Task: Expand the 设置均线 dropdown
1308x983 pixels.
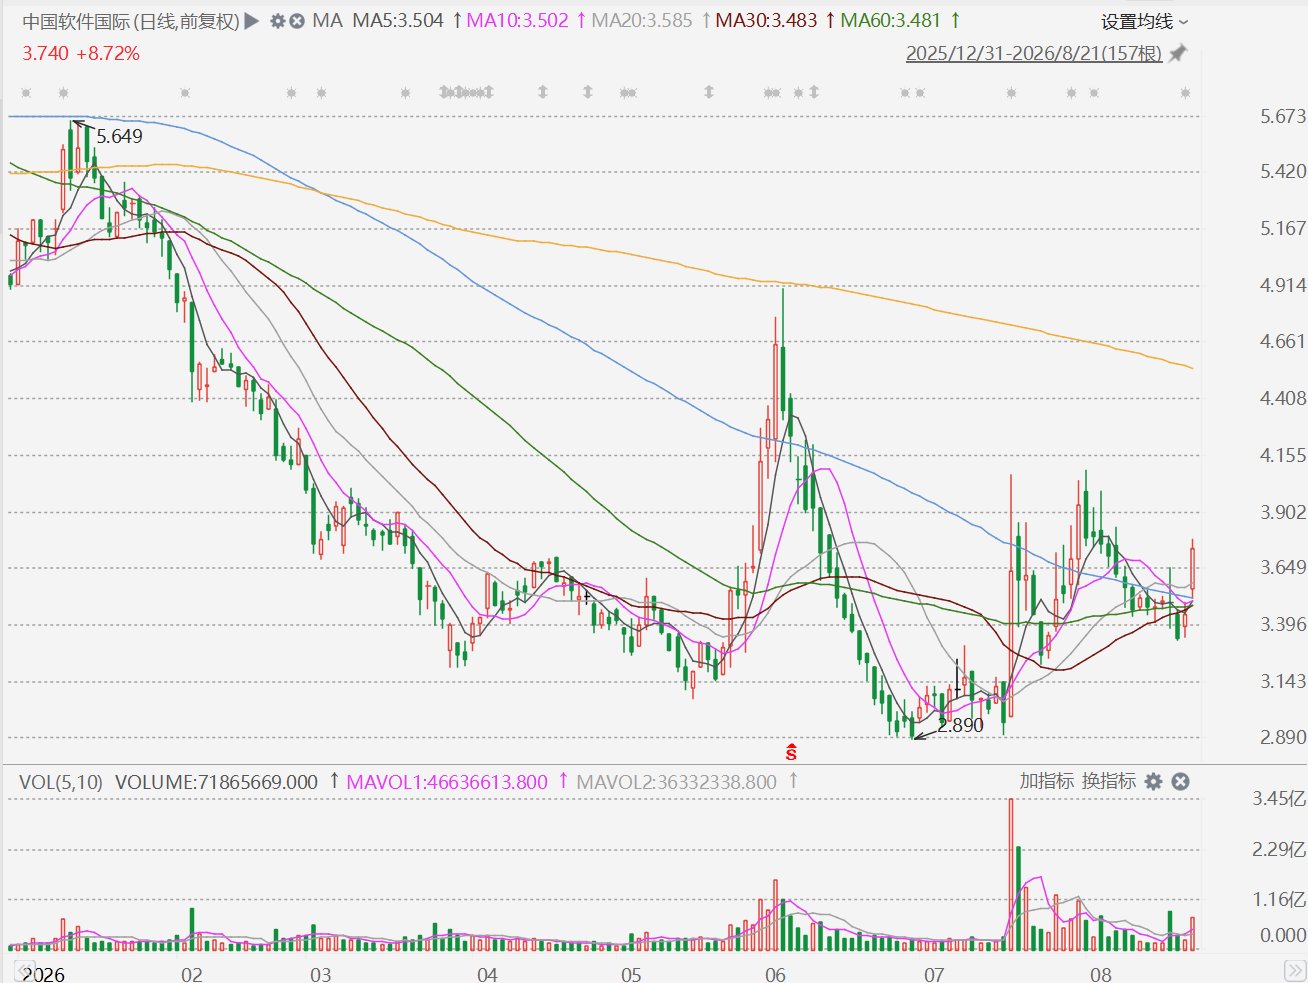Action: [1145, 21]
